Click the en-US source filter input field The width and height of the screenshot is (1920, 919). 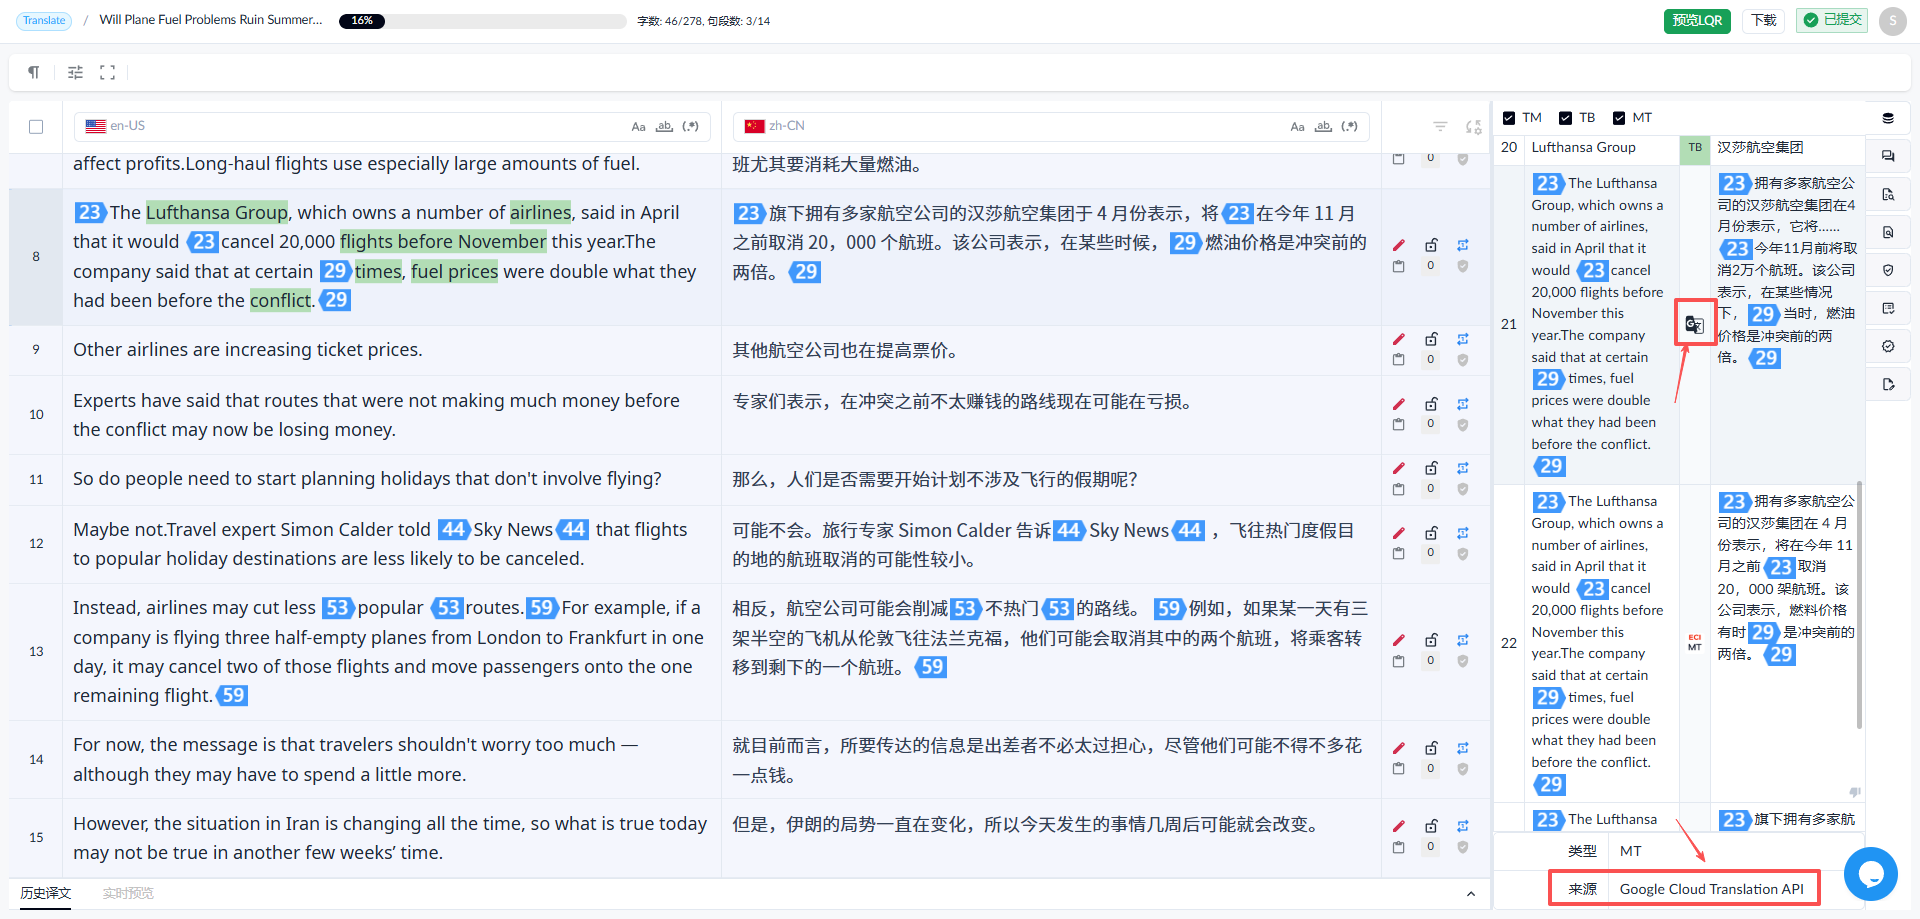coord(392,127)
